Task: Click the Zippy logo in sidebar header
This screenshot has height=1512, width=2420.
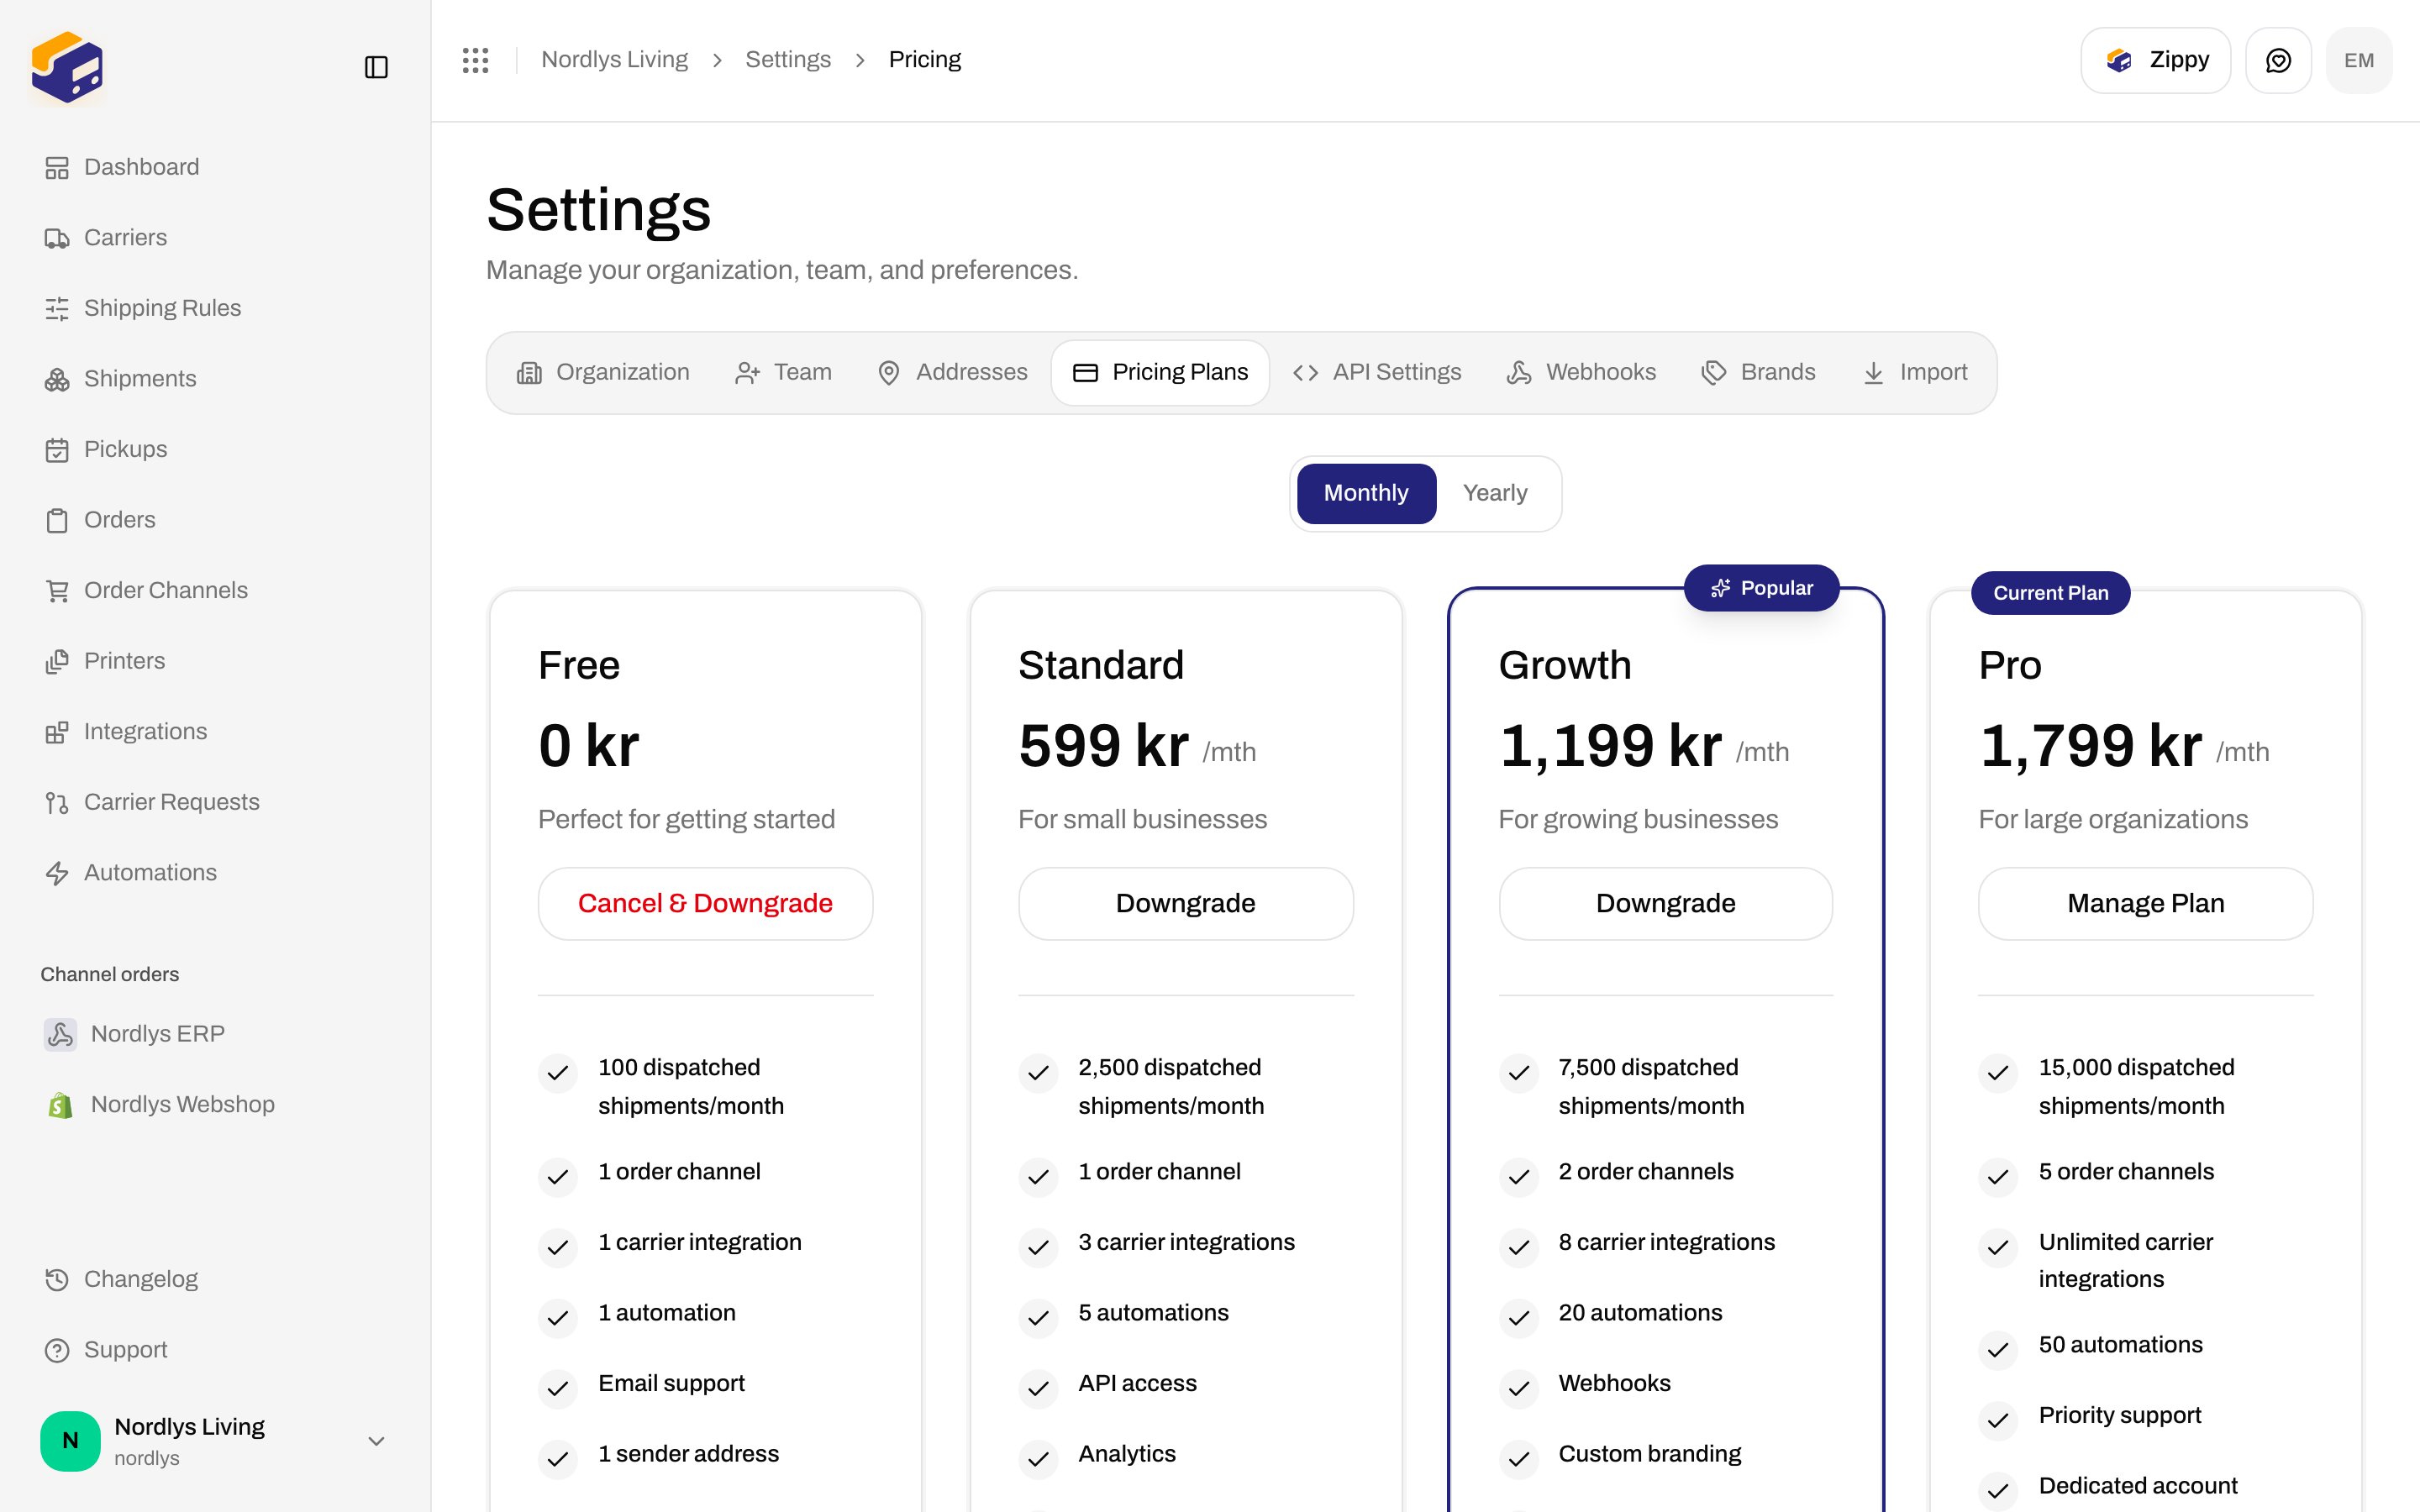Action: pos(67,67)
